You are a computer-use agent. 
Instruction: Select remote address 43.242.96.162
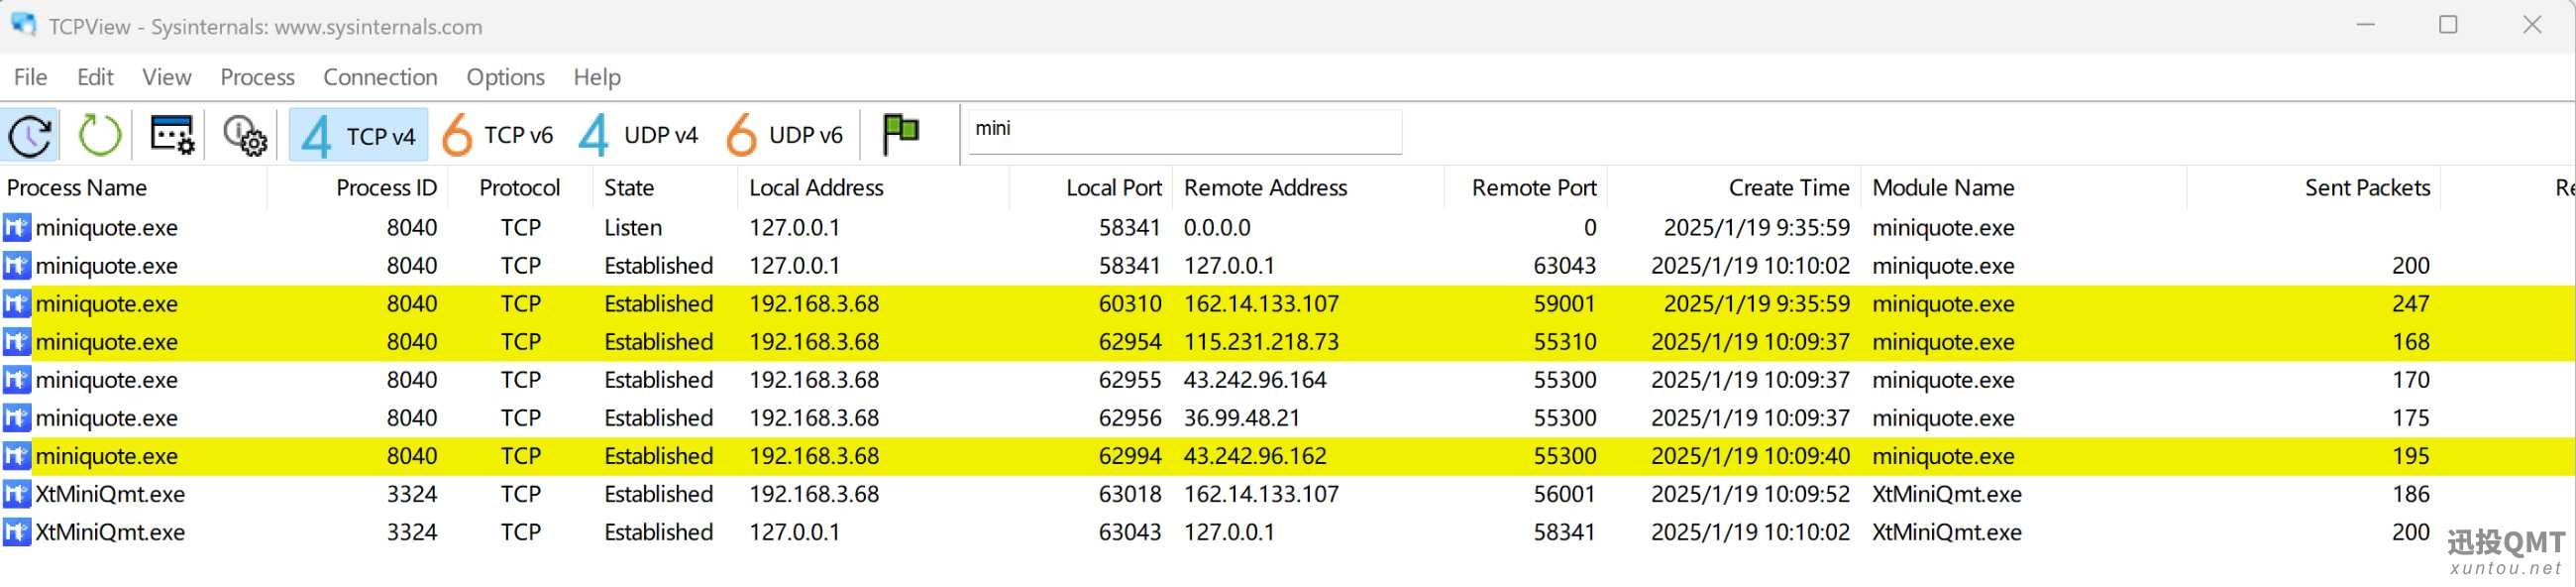pos(1255,456)
